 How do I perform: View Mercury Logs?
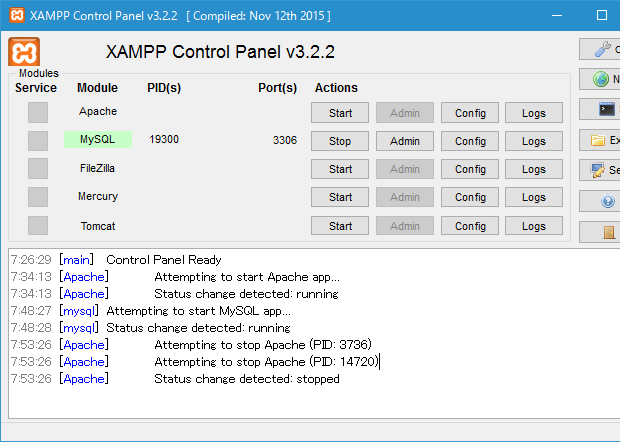(534, 197)
